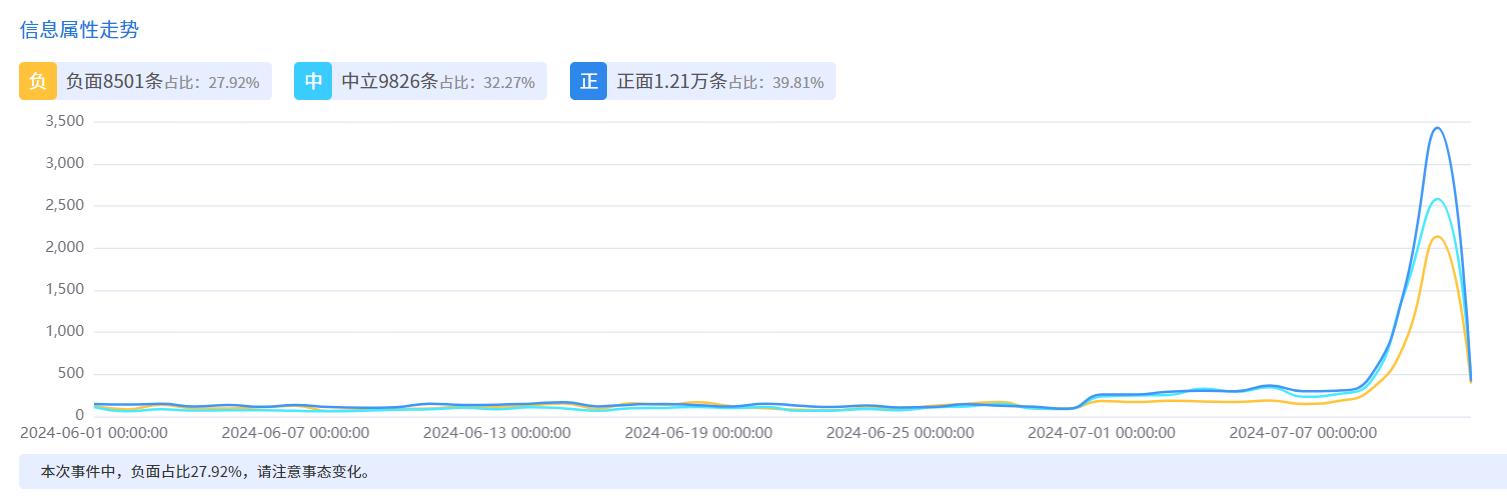Screen dimensions: 1507x496
Task: Click the blue positive line peak
Action: pyautogui.click(x=1437, y=128)
